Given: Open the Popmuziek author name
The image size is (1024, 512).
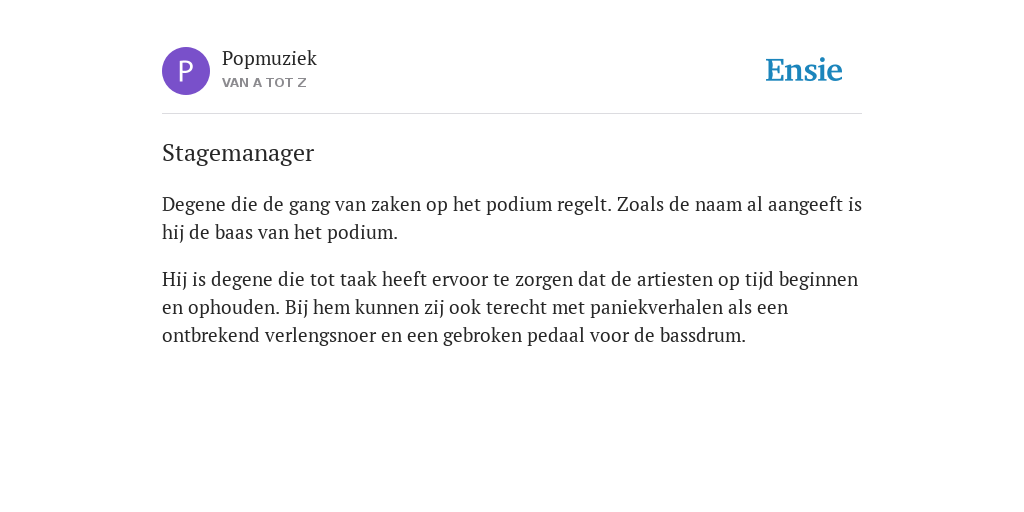Looking at the screenshot, I should coord(269,59).
